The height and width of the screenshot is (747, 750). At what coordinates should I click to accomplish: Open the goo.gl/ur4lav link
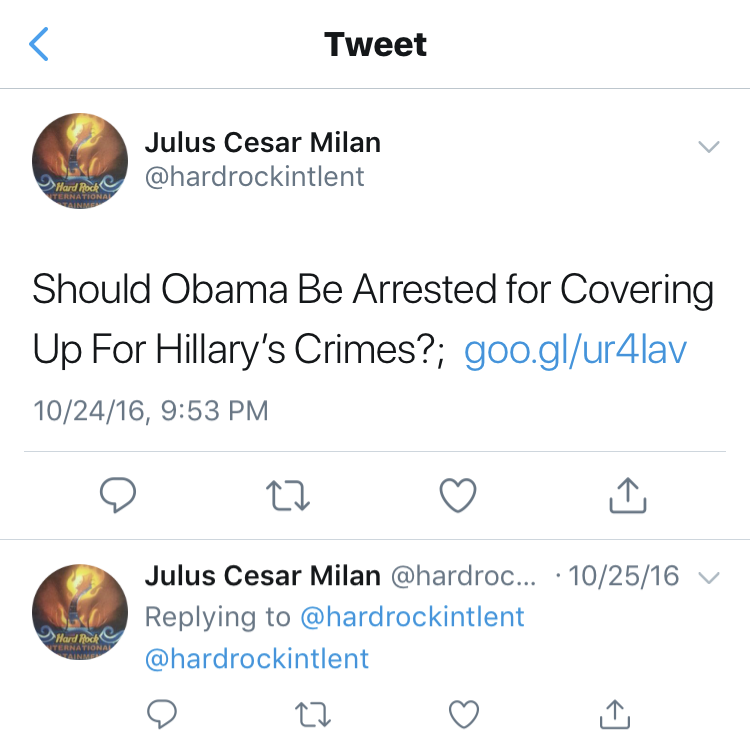pyautogui.click(x=575, y=350)
